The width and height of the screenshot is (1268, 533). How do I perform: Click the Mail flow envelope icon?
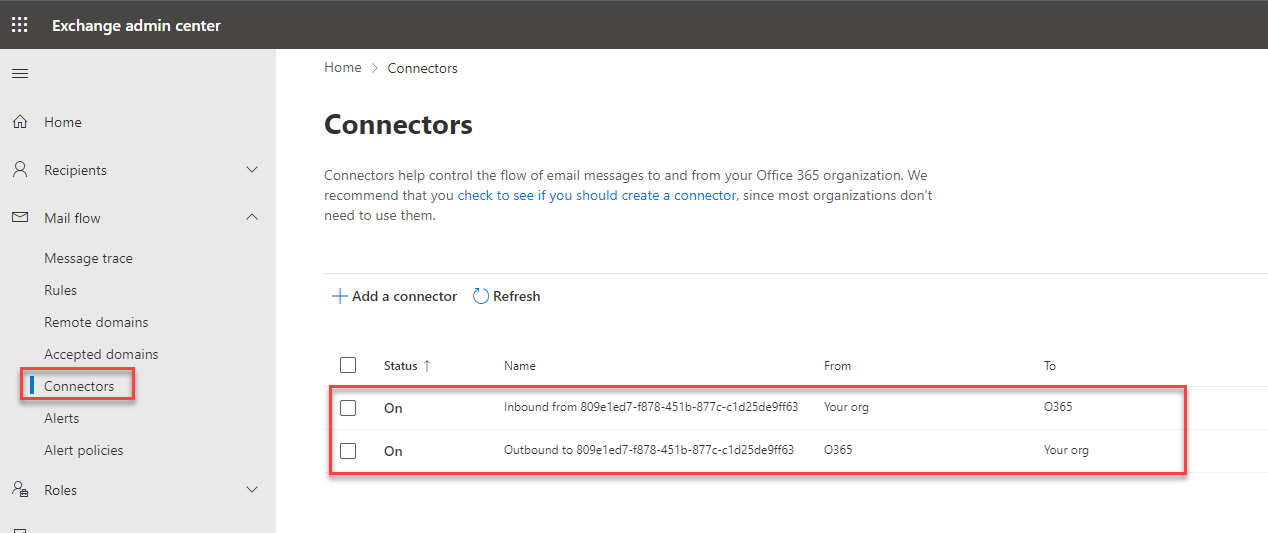click(20, 218)
